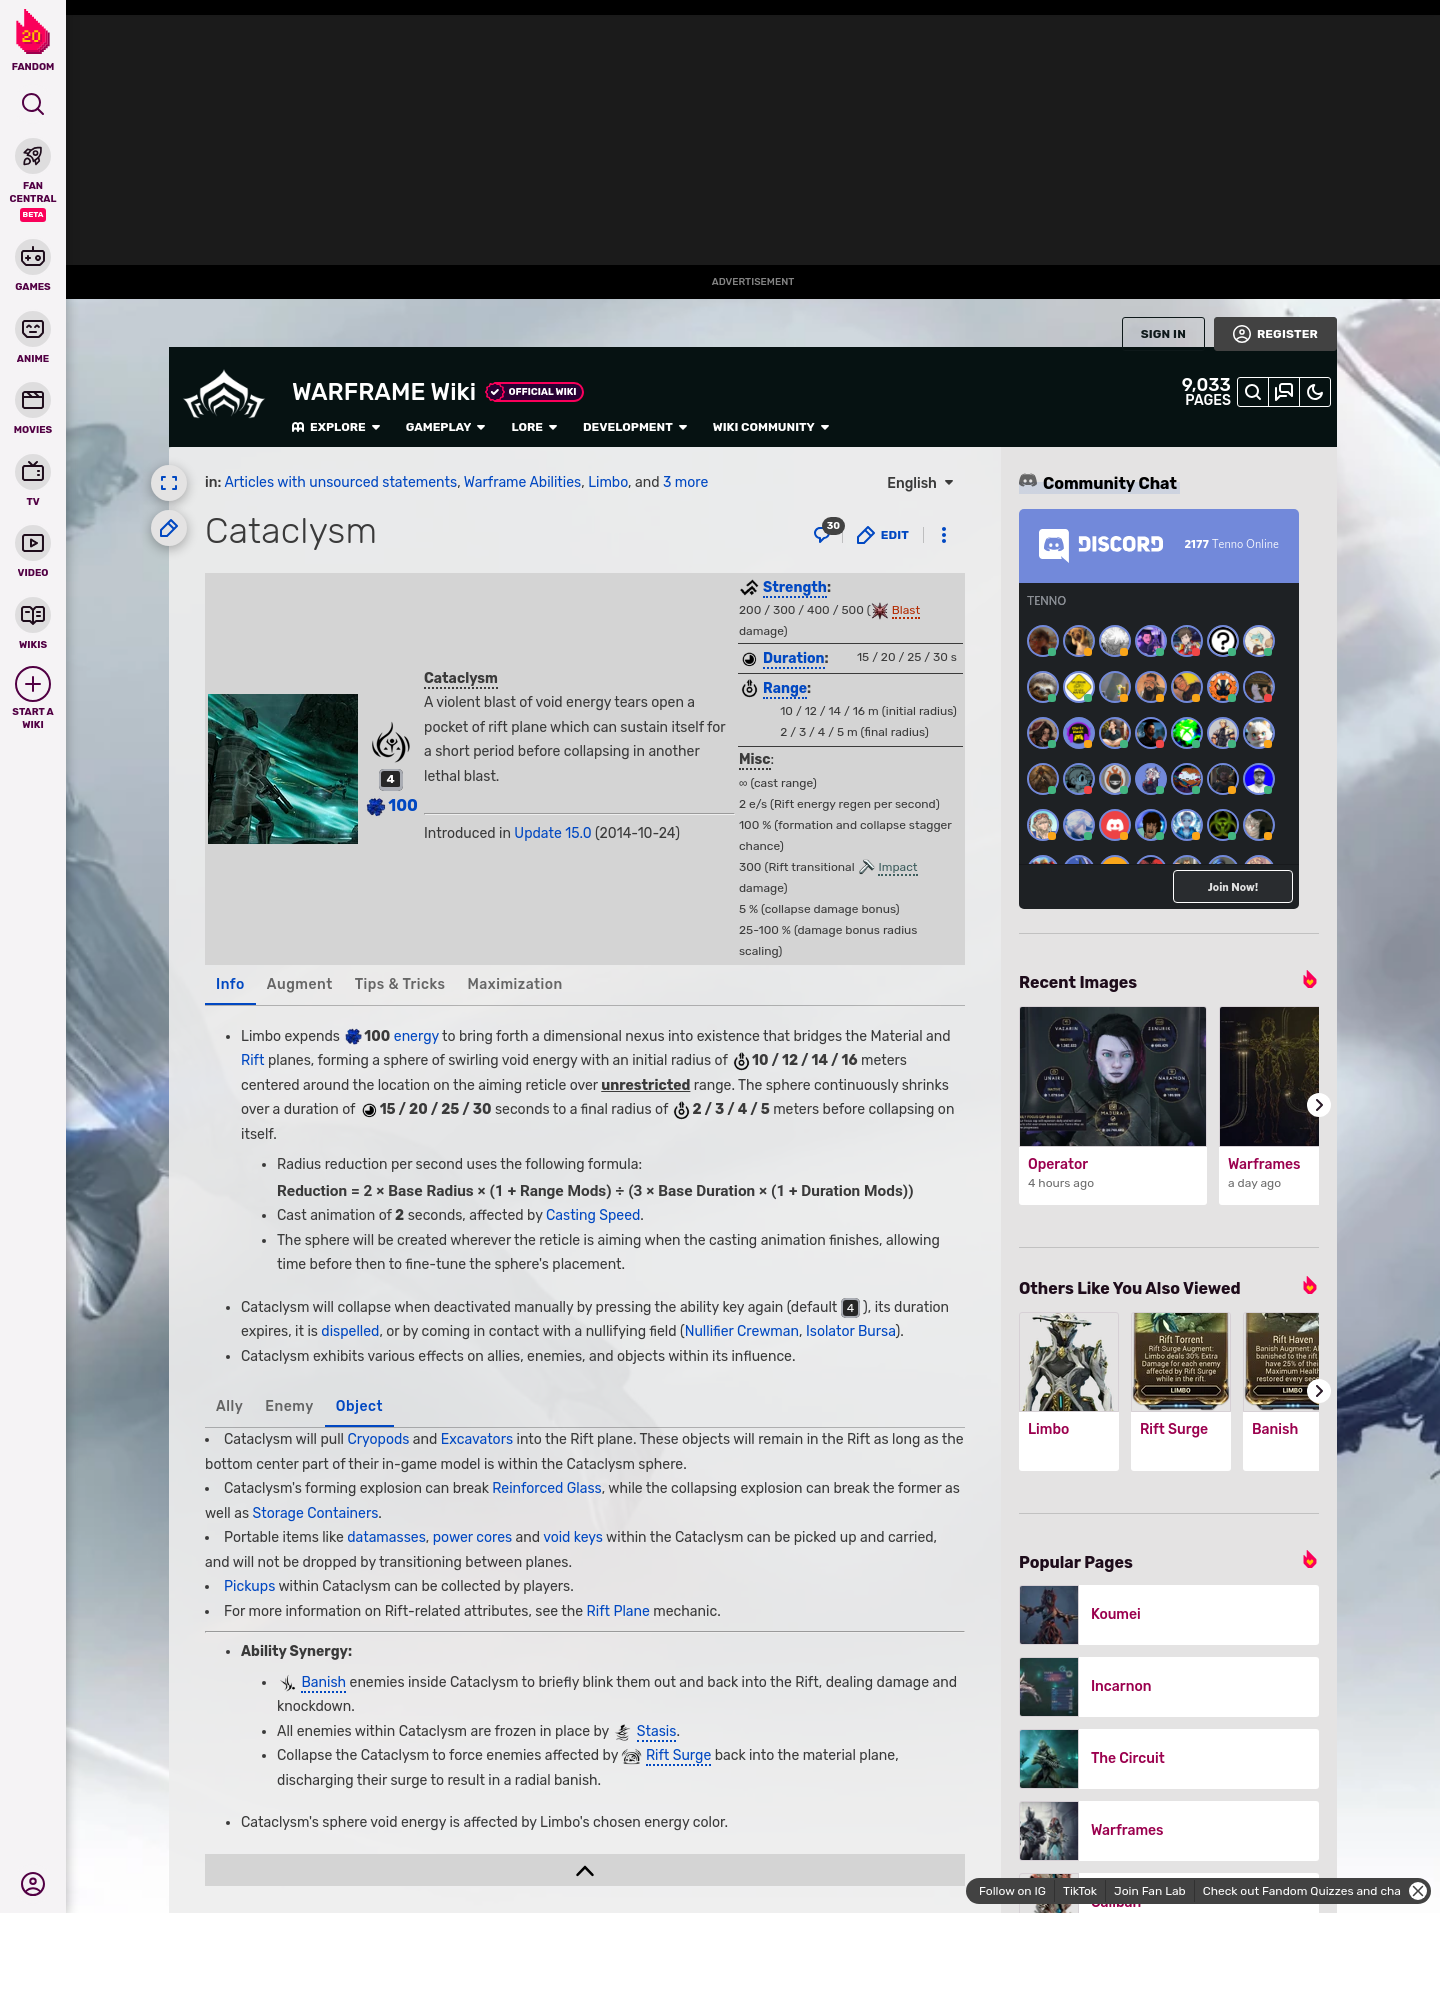Expand the Explore dropdown menu
1440x2000 pixels.
coord(336,427)
